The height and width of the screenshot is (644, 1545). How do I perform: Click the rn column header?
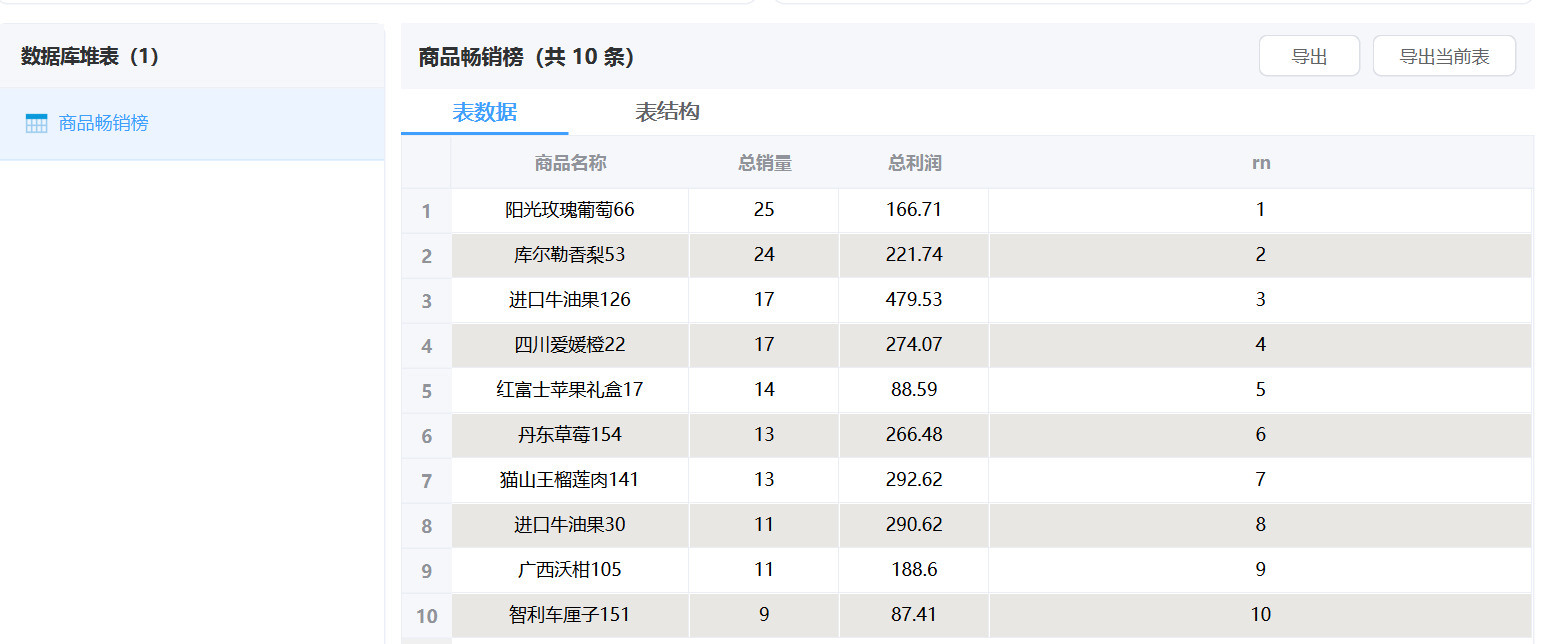[x=1260, y=163]
